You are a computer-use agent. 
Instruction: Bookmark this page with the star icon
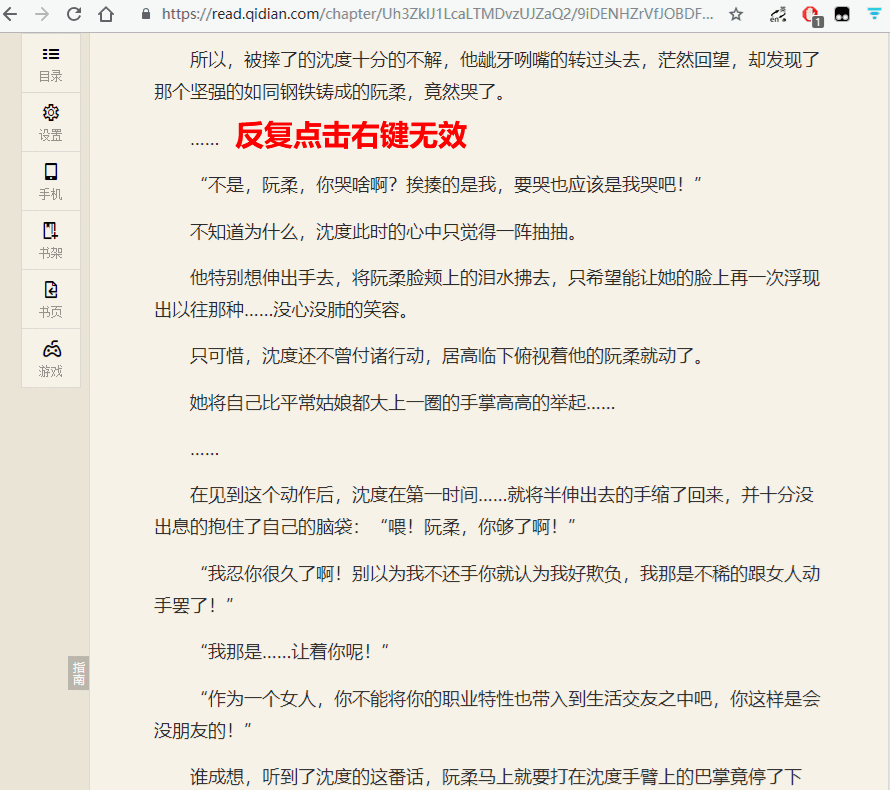736,14
